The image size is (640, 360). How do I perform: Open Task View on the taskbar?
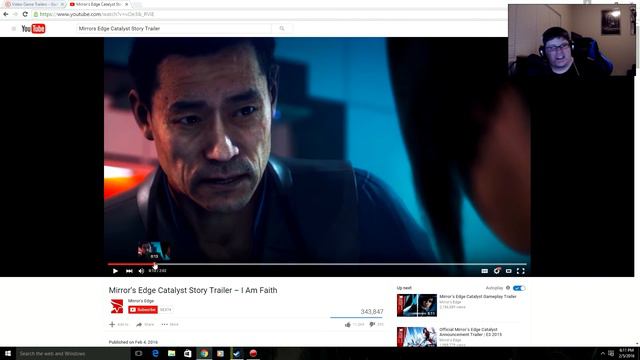139,353
